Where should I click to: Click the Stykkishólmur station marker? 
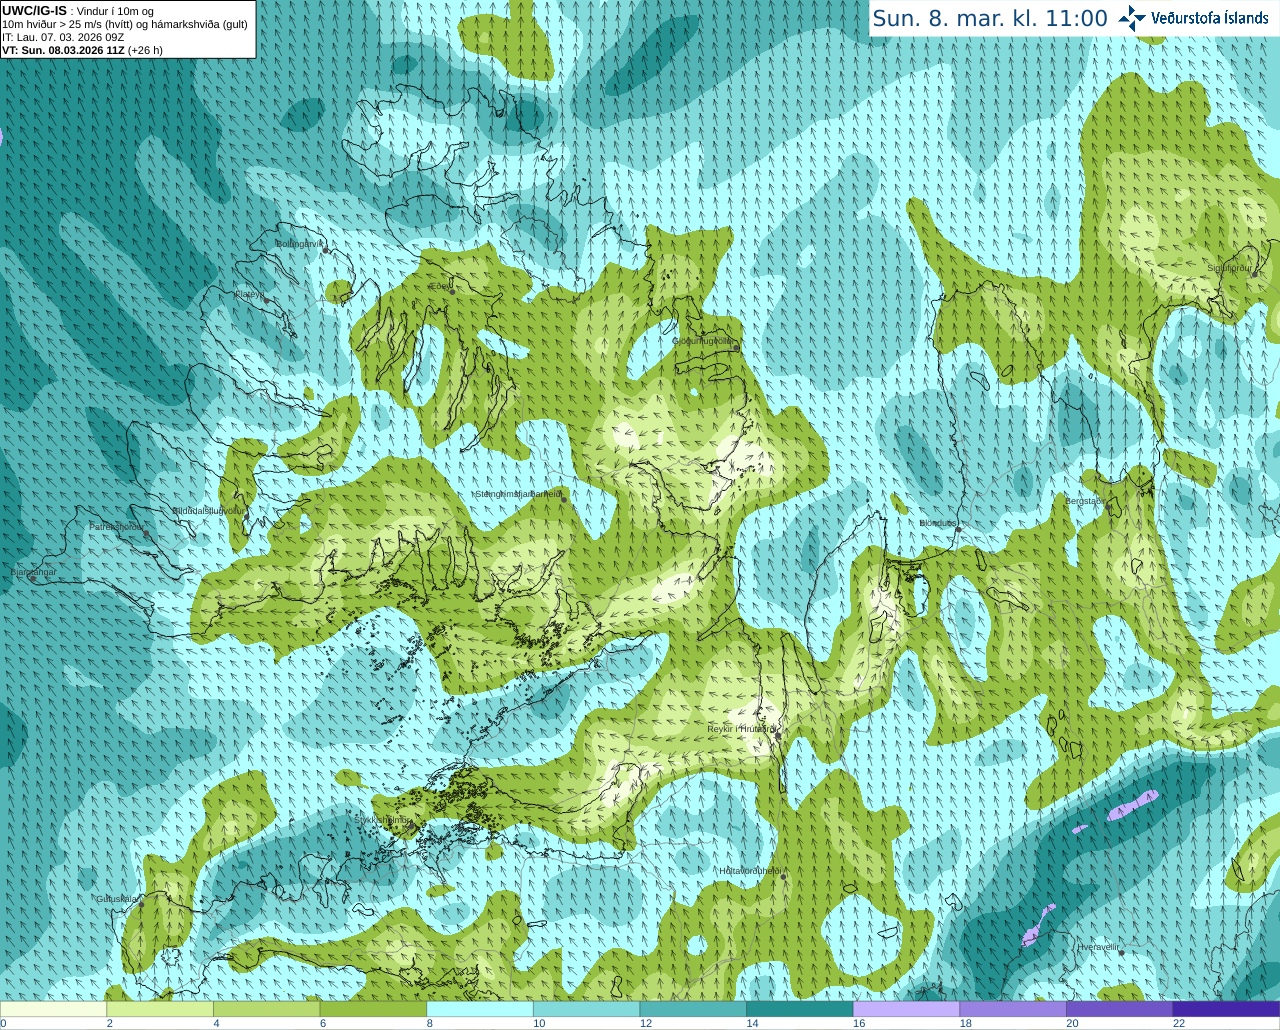tap(411, 825)
